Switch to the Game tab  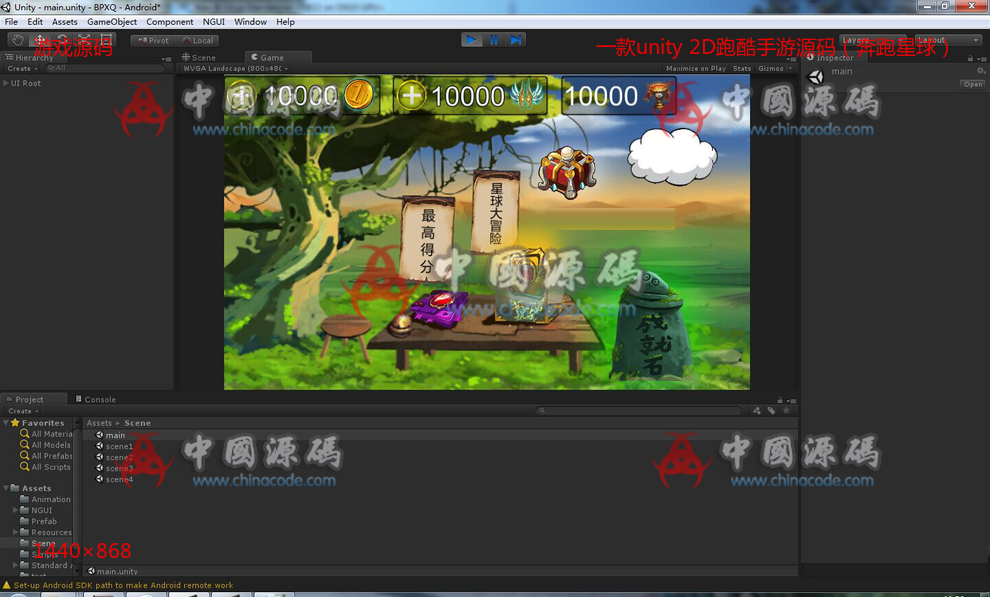click(277, 57)
